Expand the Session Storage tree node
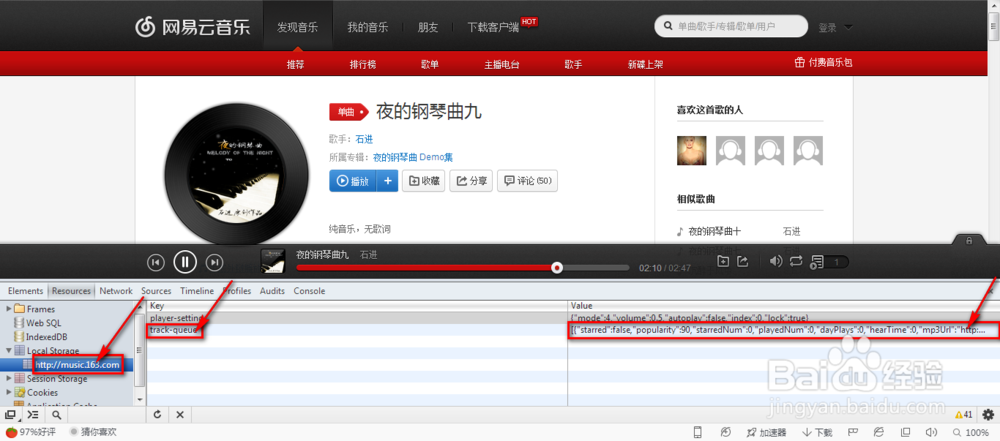Image resolution: width=1000 pixels, height=441 pixels. point(8,378)
